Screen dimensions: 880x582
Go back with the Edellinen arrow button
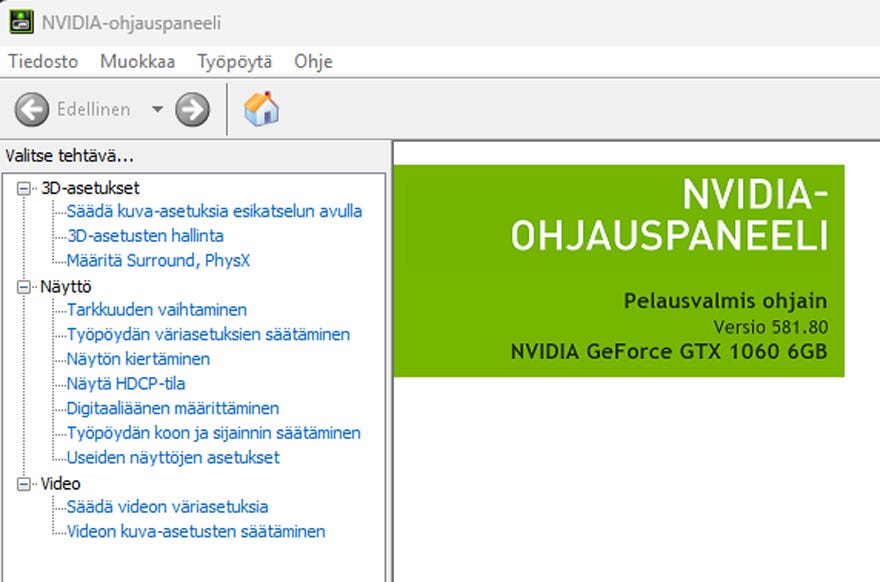31,109
